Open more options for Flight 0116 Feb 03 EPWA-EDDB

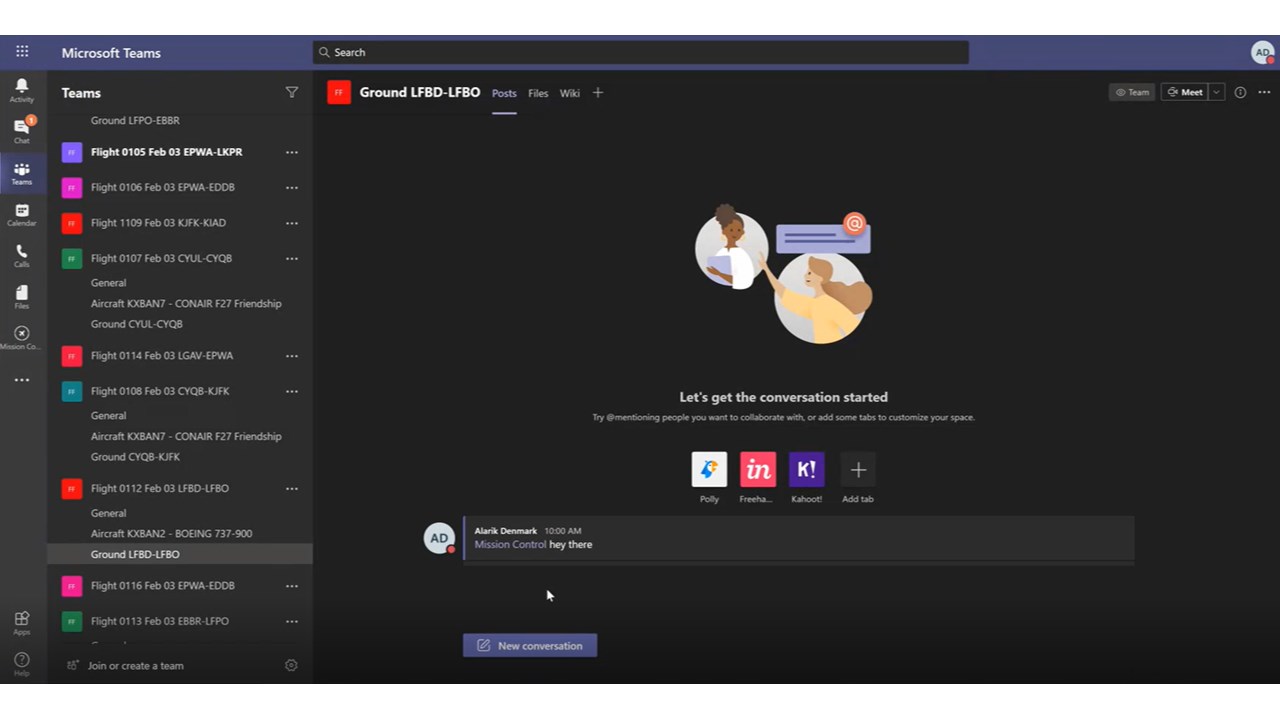coord(292,585)
